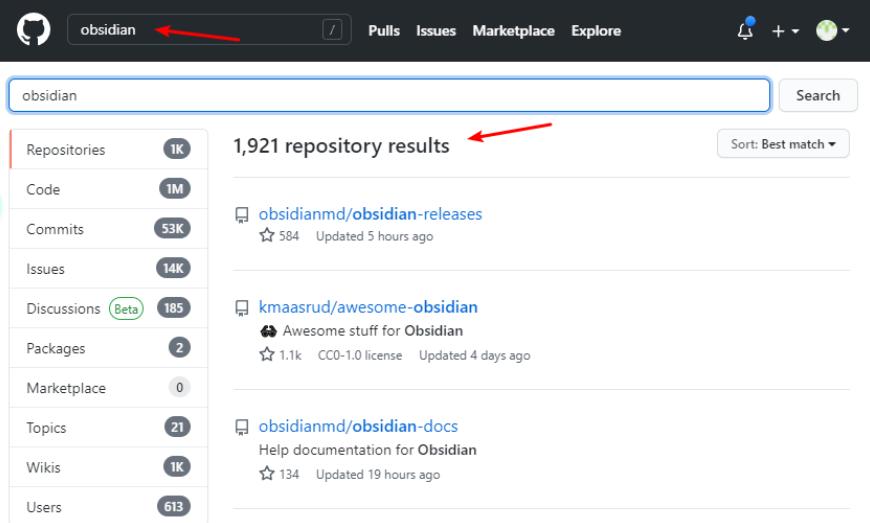Select the Discussions Beta filter
The image size is (870, 523).
pos(109,308)
